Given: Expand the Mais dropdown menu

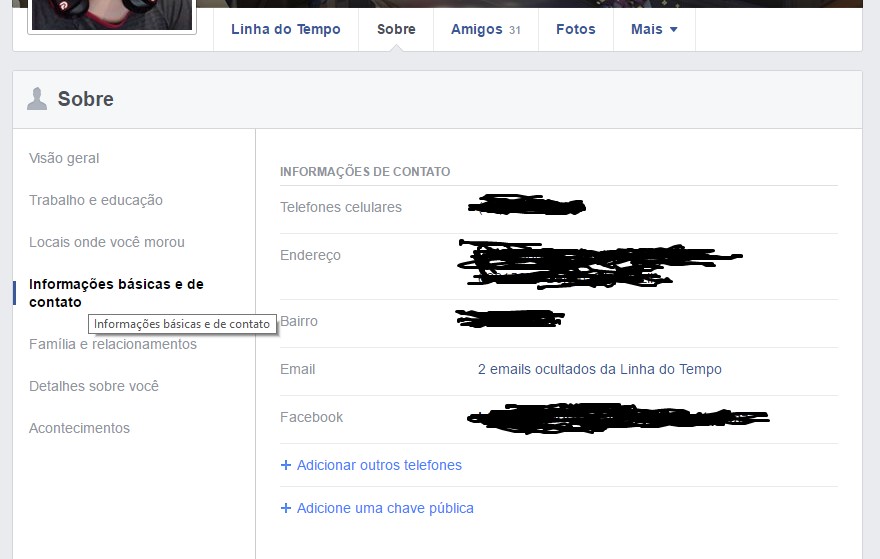Looking at the screenshot, I should [654, 29].
